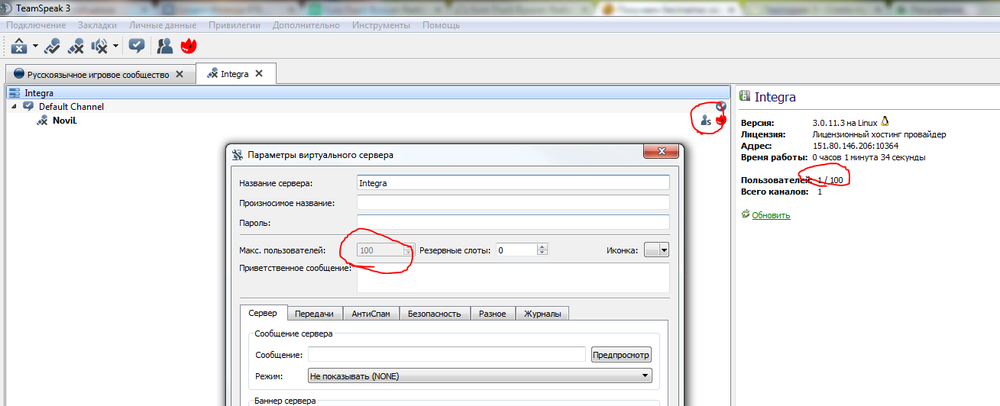Screen dimensions: 1000x406
Task: Click the Название сервера input field
Action: [513, 182]
